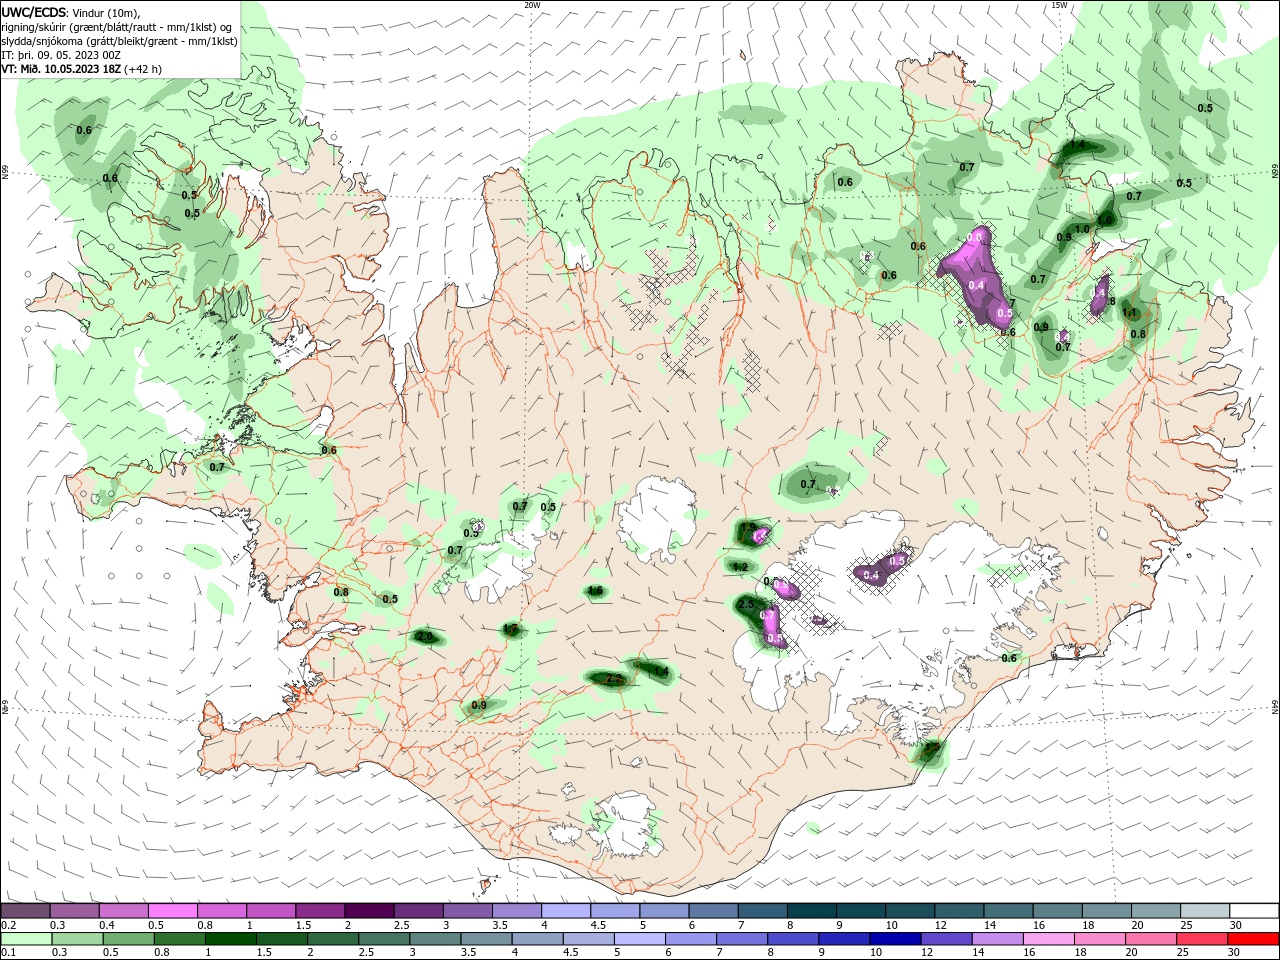
Task: Click the '0.1' label on the rain scale
Action: click(x=8, y=953)
